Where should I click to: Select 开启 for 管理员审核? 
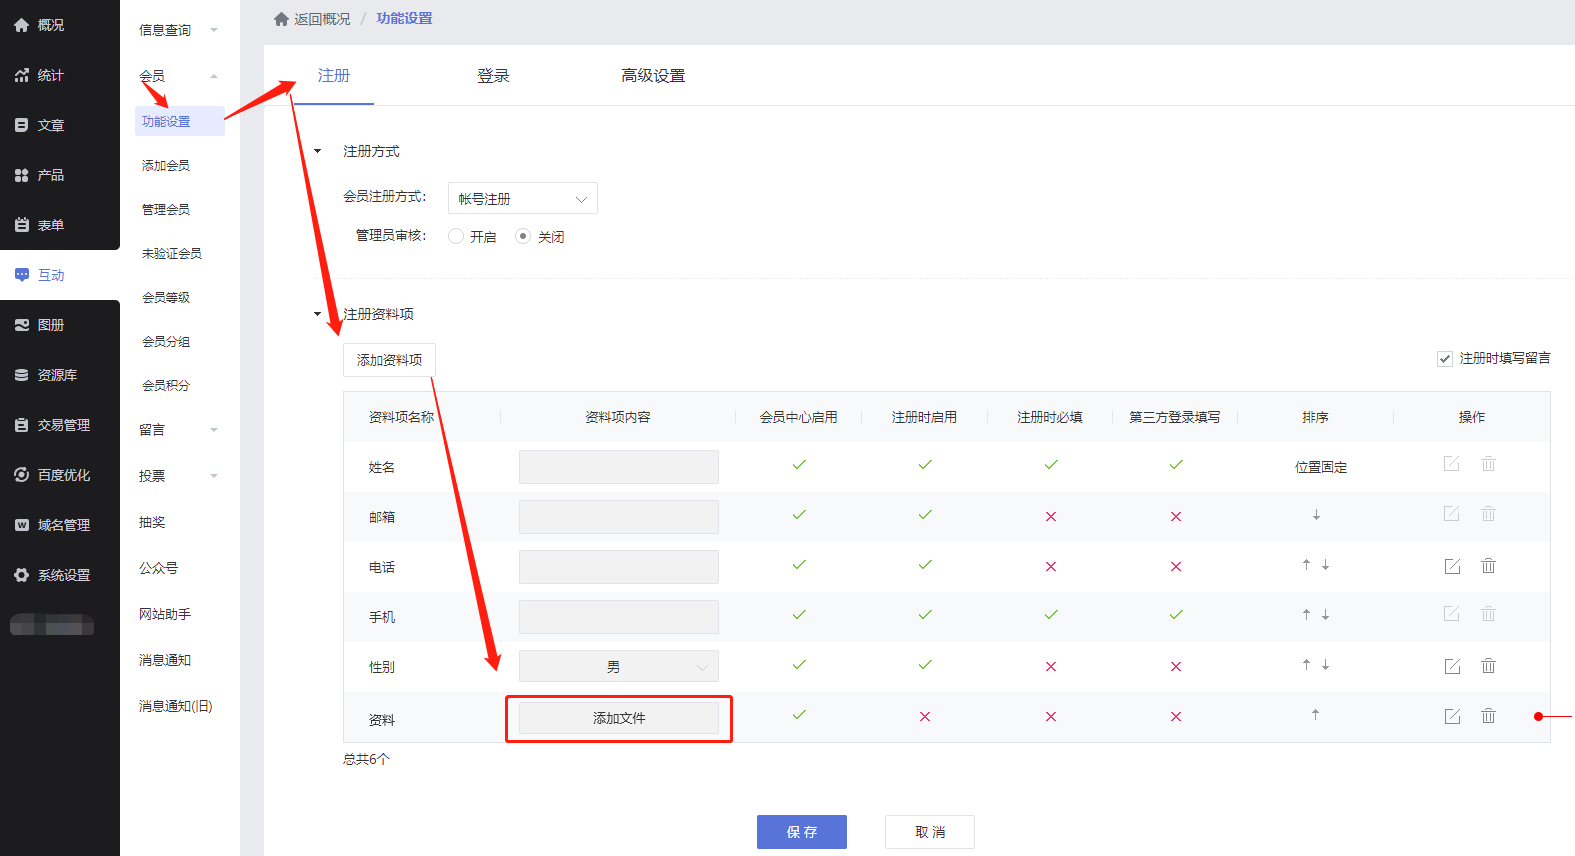click(x=457, y=237)
